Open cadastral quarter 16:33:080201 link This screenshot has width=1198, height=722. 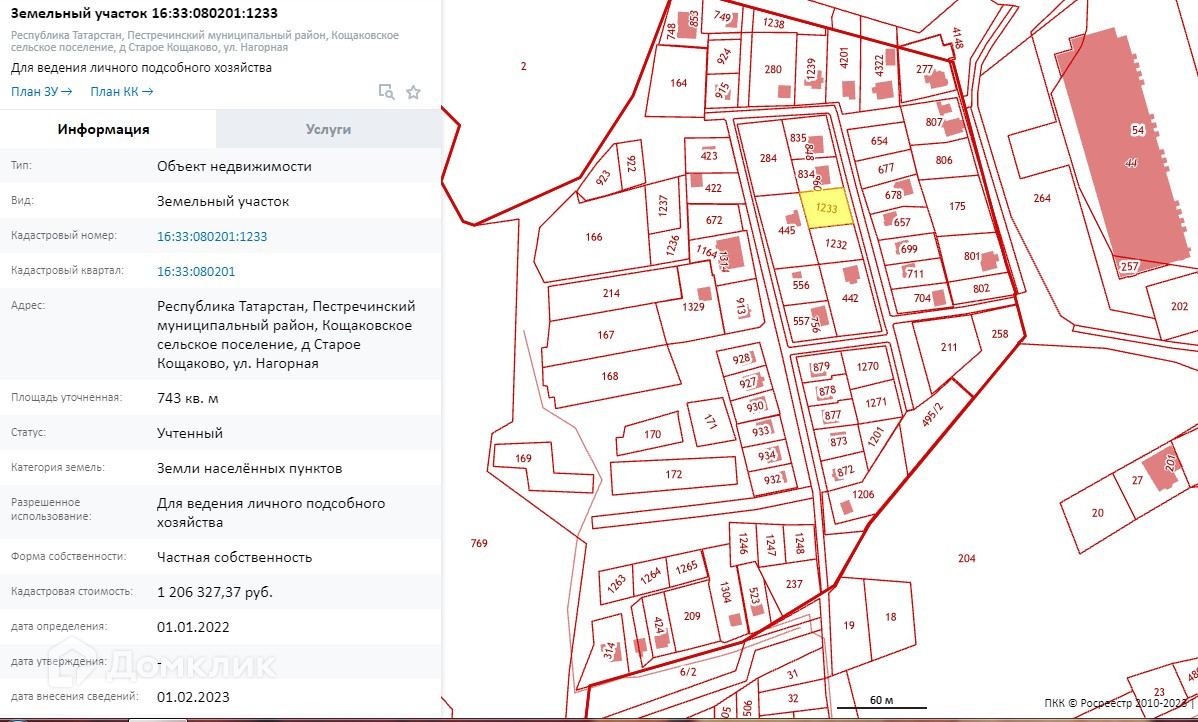(x=196, y=271)
